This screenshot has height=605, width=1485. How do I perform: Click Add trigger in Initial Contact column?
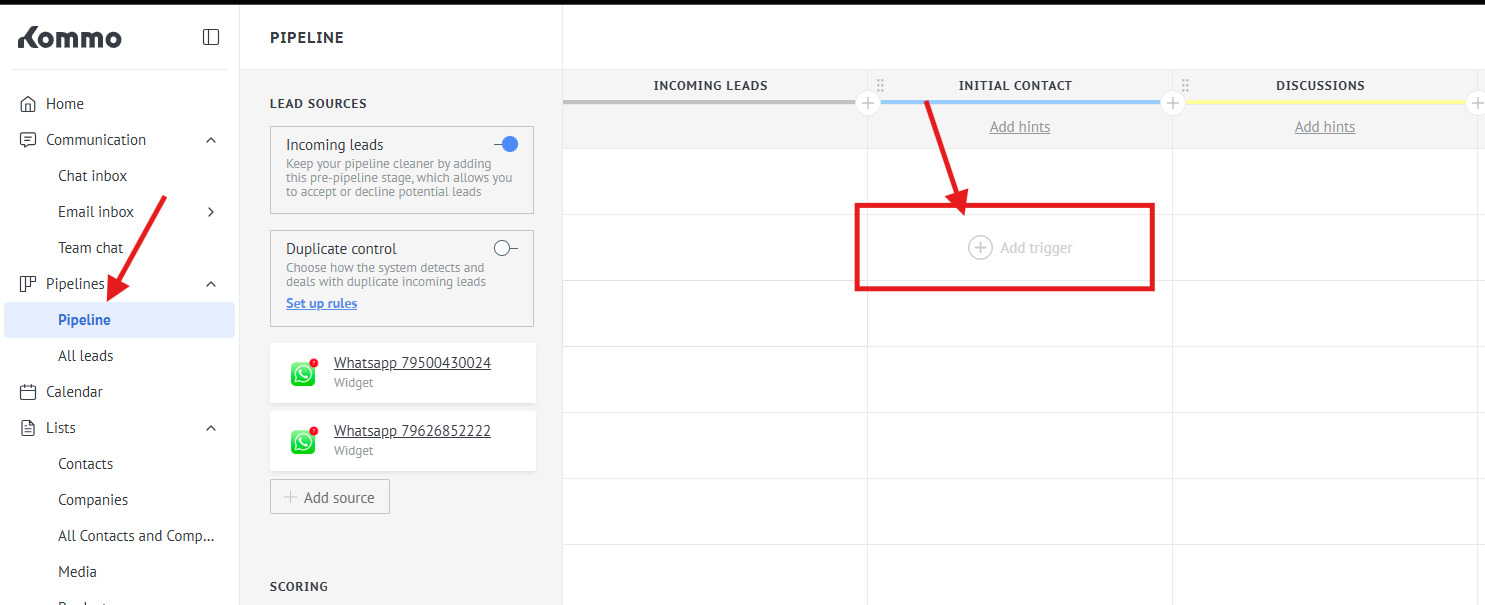click(x=1020, y=248)
